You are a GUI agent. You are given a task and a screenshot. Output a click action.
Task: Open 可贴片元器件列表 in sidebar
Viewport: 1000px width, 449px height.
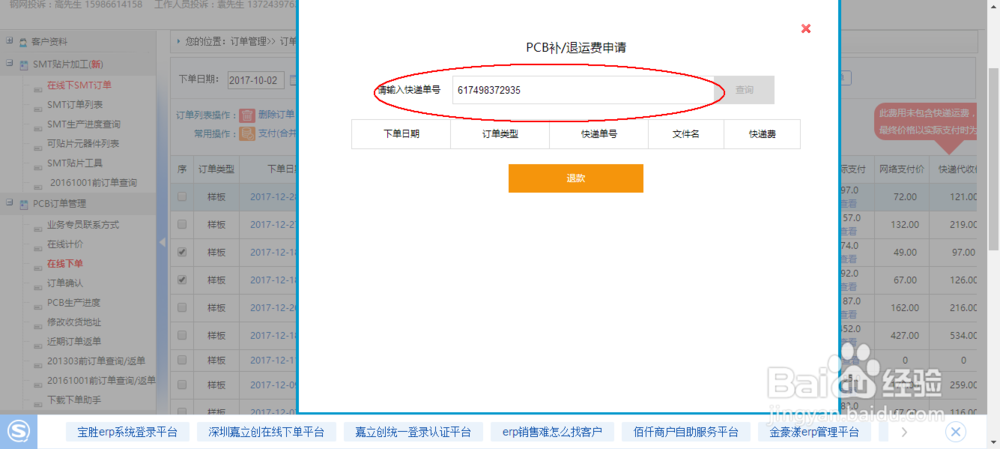[84, 144]
